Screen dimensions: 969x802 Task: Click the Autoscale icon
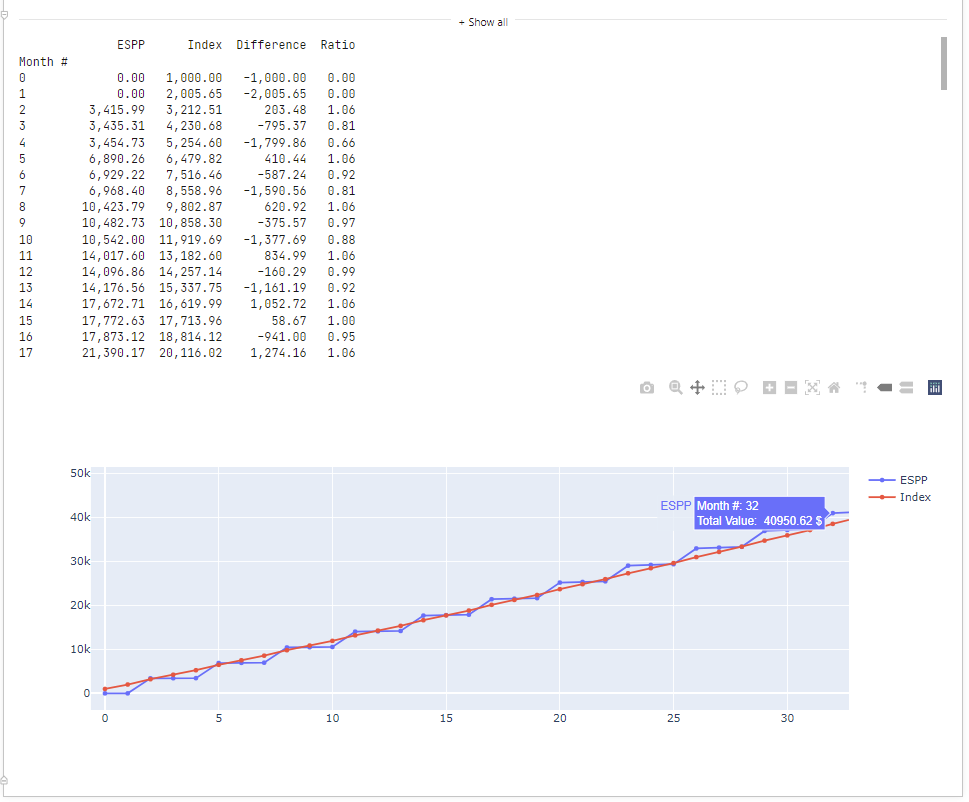coord(812,387)
